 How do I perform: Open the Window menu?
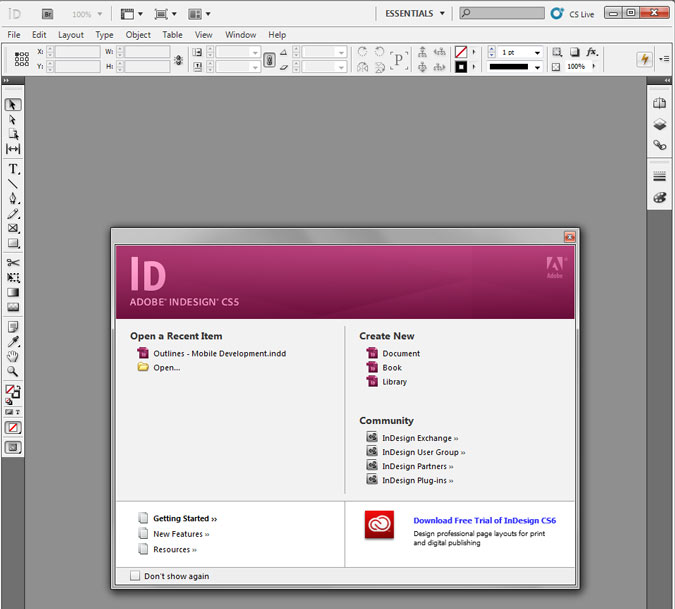coord(240,35)
